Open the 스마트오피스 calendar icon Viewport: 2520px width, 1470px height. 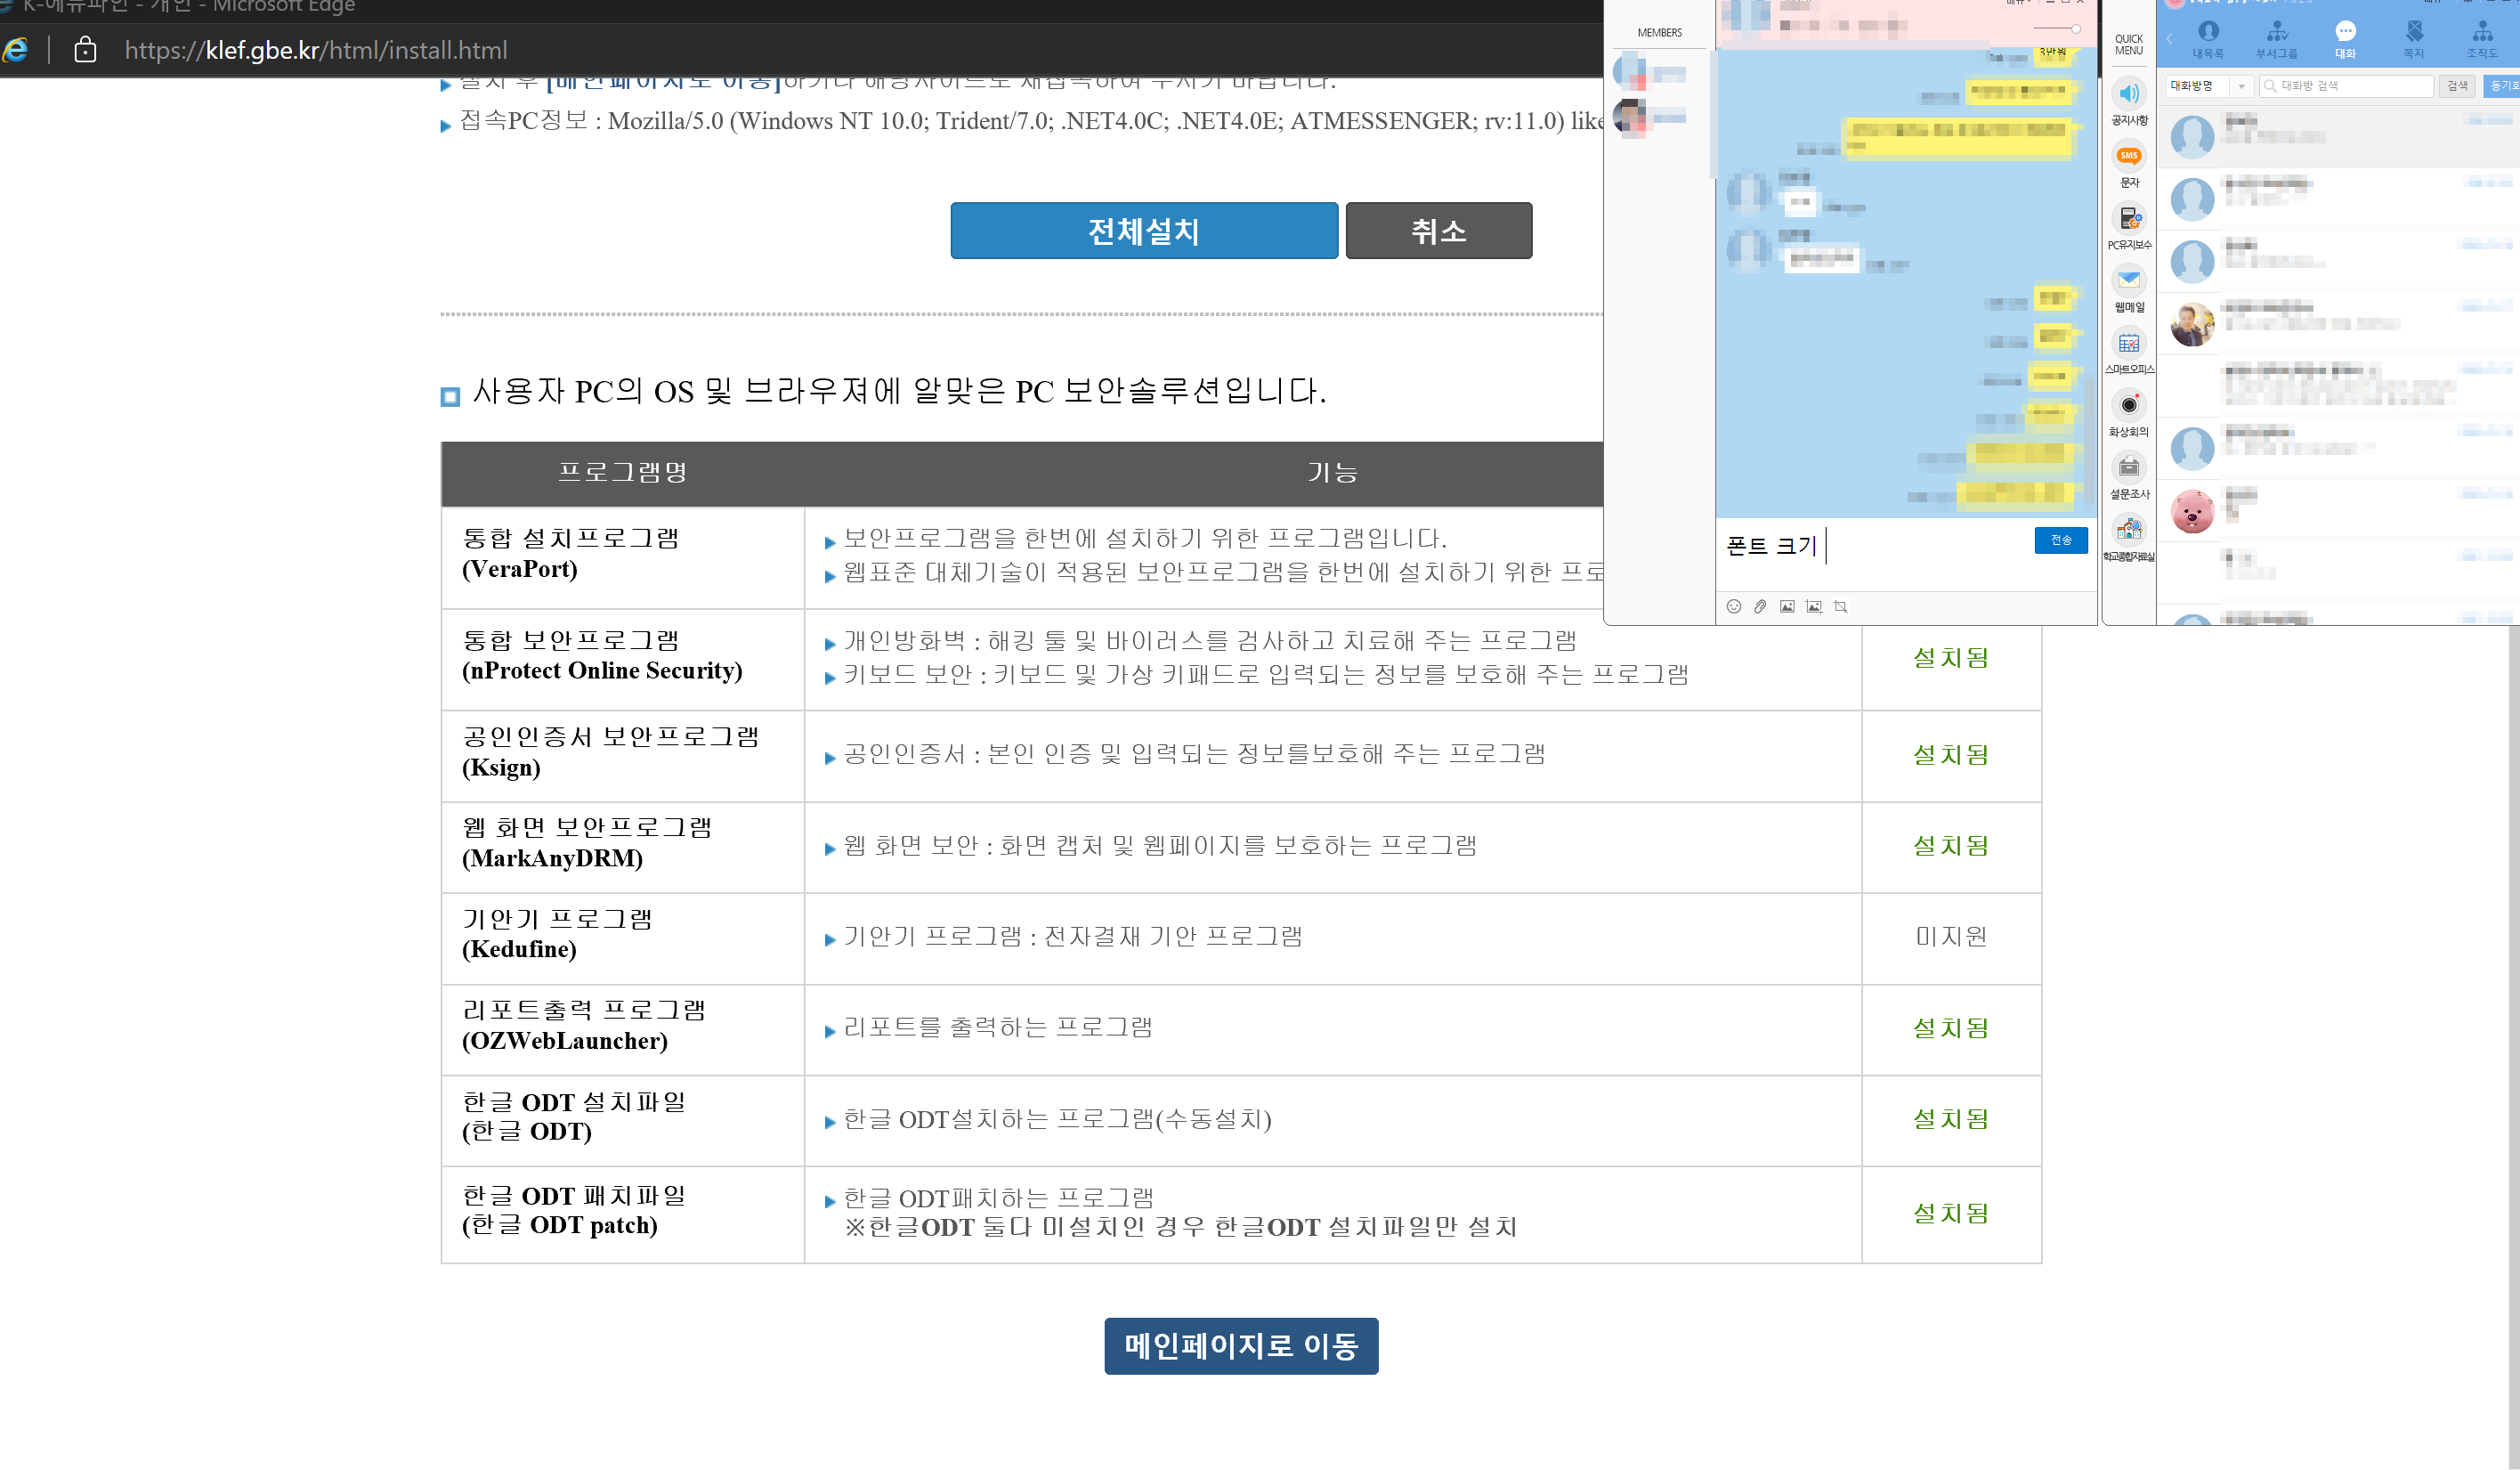pyautogui.click(x=2128, y=343)
